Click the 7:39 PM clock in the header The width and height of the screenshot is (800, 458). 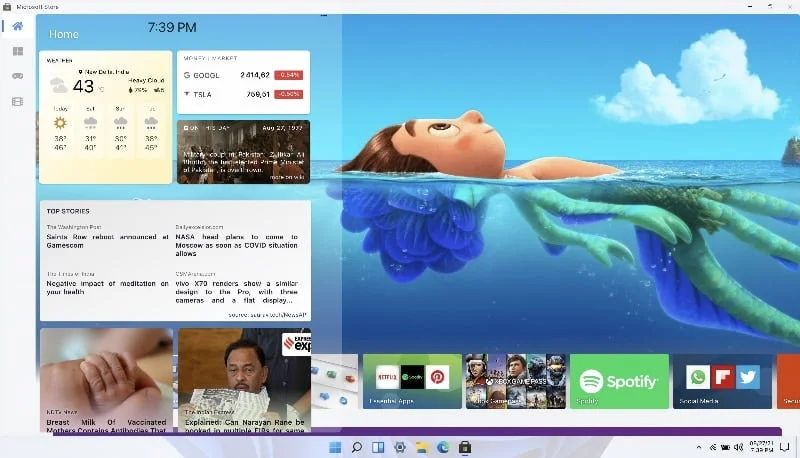[x=172, y=28]
